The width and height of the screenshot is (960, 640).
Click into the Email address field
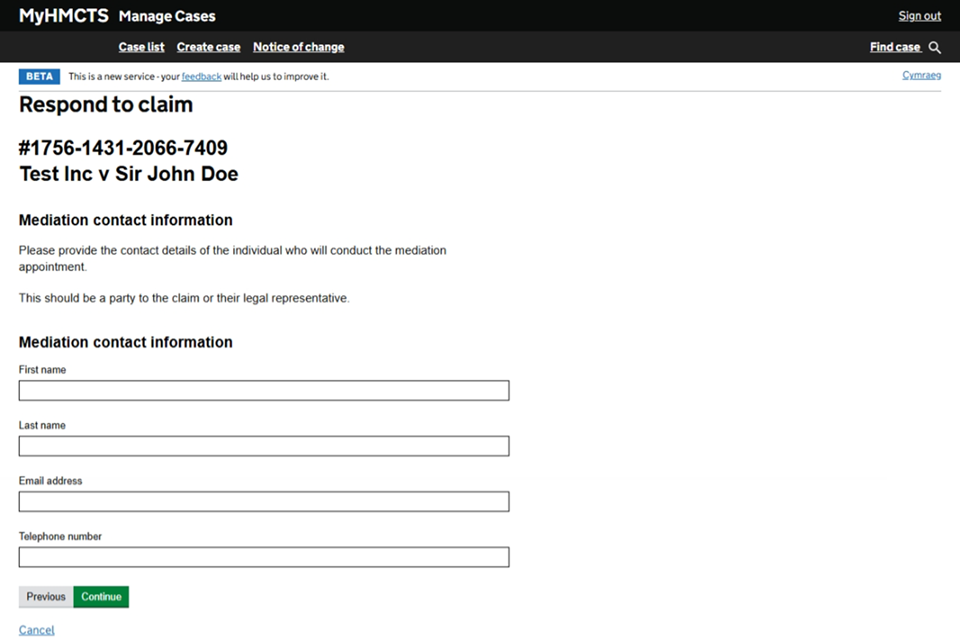[x=264, y=501]
